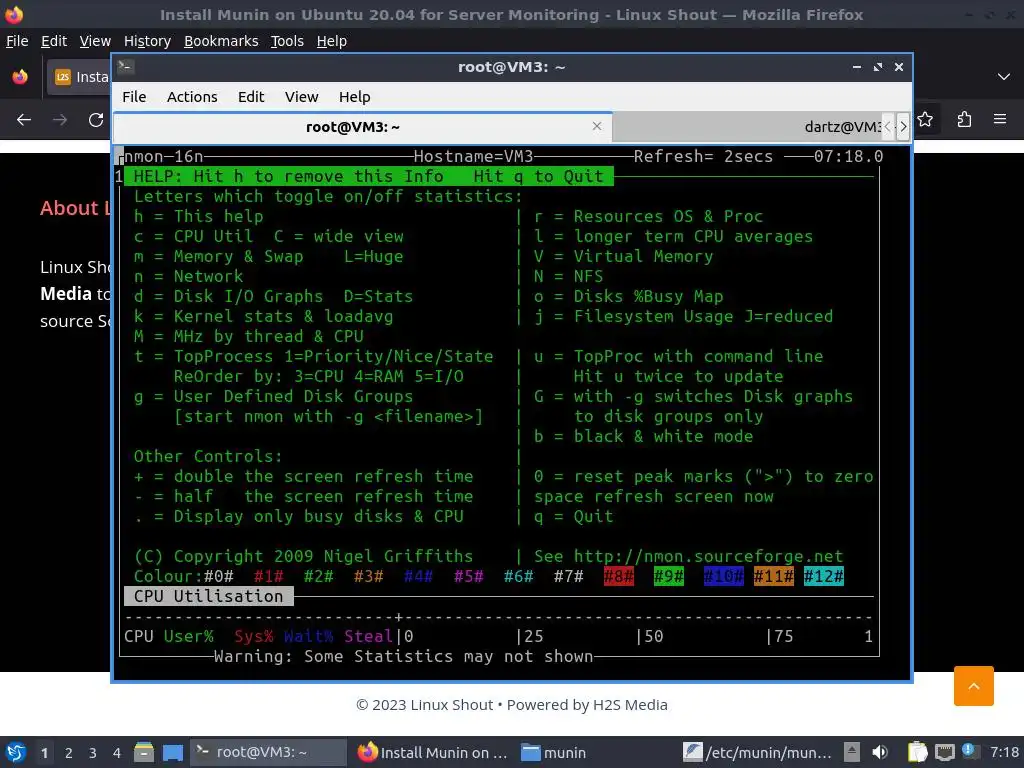
Task: Click the cyan #12# colour sample
Action: click(824, 576)
